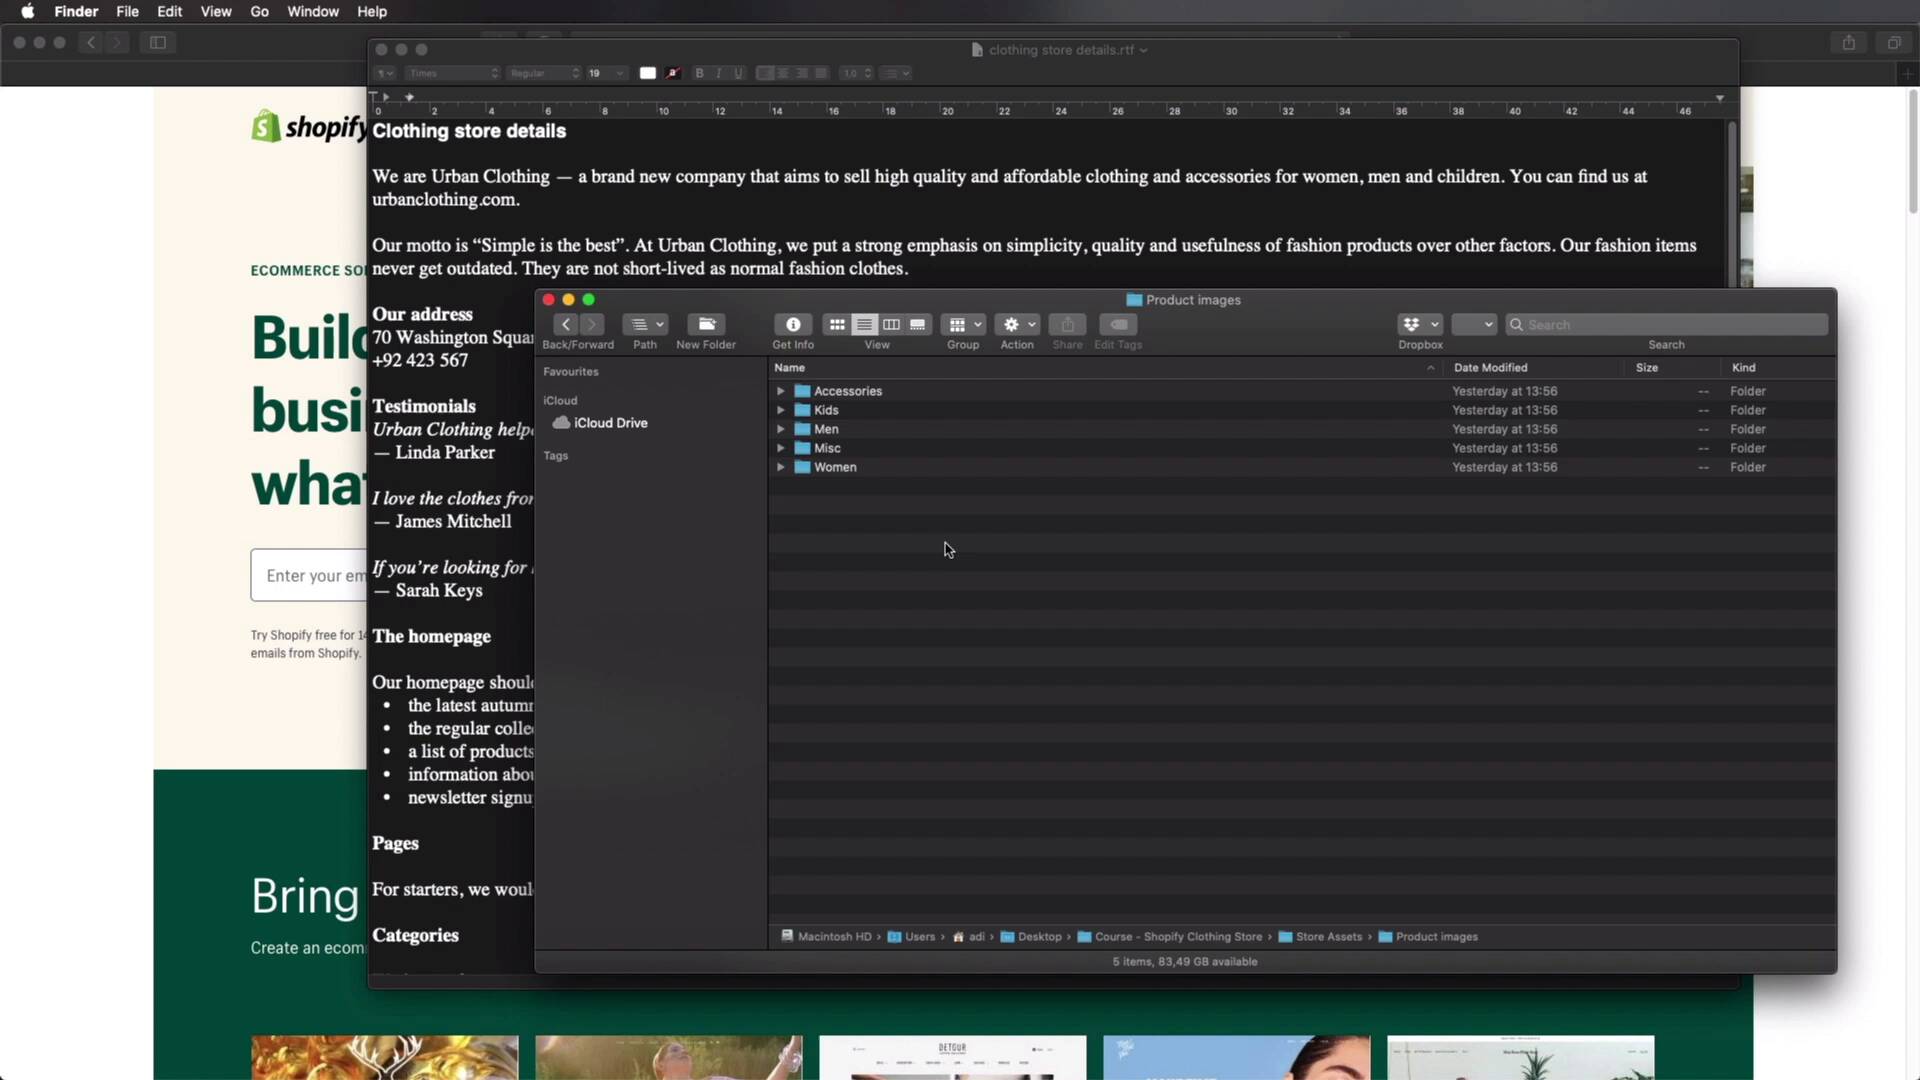Open the Go menu
The width and height of the screenshot is (1920, 1080).
tap(259, 12)
